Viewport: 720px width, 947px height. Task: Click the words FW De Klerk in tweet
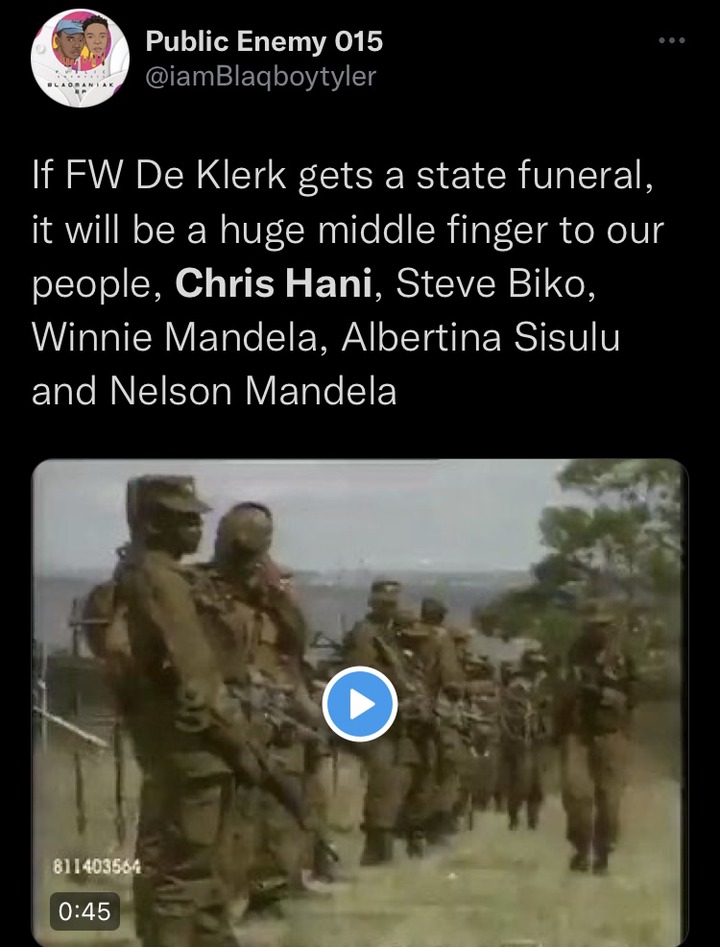[x=175, y=176]
